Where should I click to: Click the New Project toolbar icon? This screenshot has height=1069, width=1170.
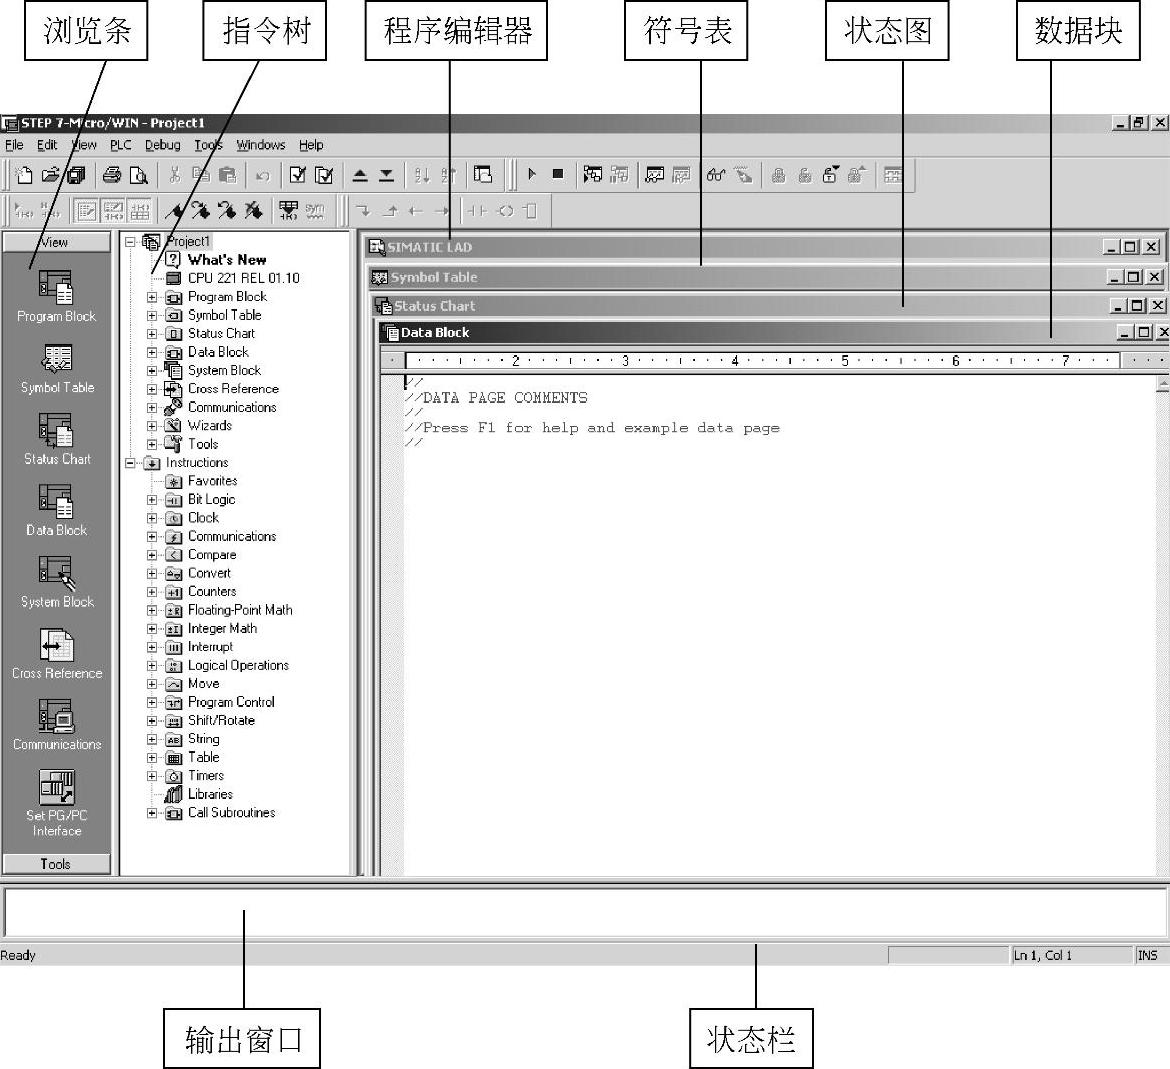coord(24,175)
